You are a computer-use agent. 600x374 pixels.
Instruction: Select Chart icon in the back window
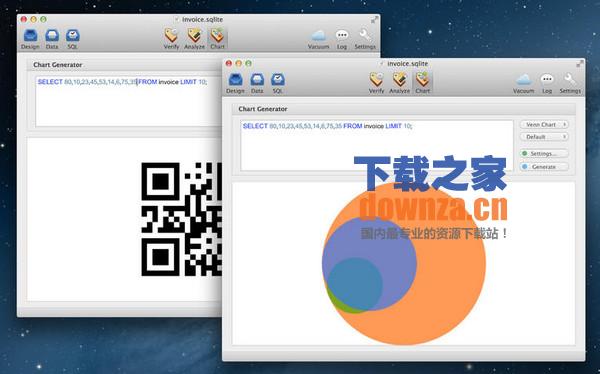pos(217,39)
